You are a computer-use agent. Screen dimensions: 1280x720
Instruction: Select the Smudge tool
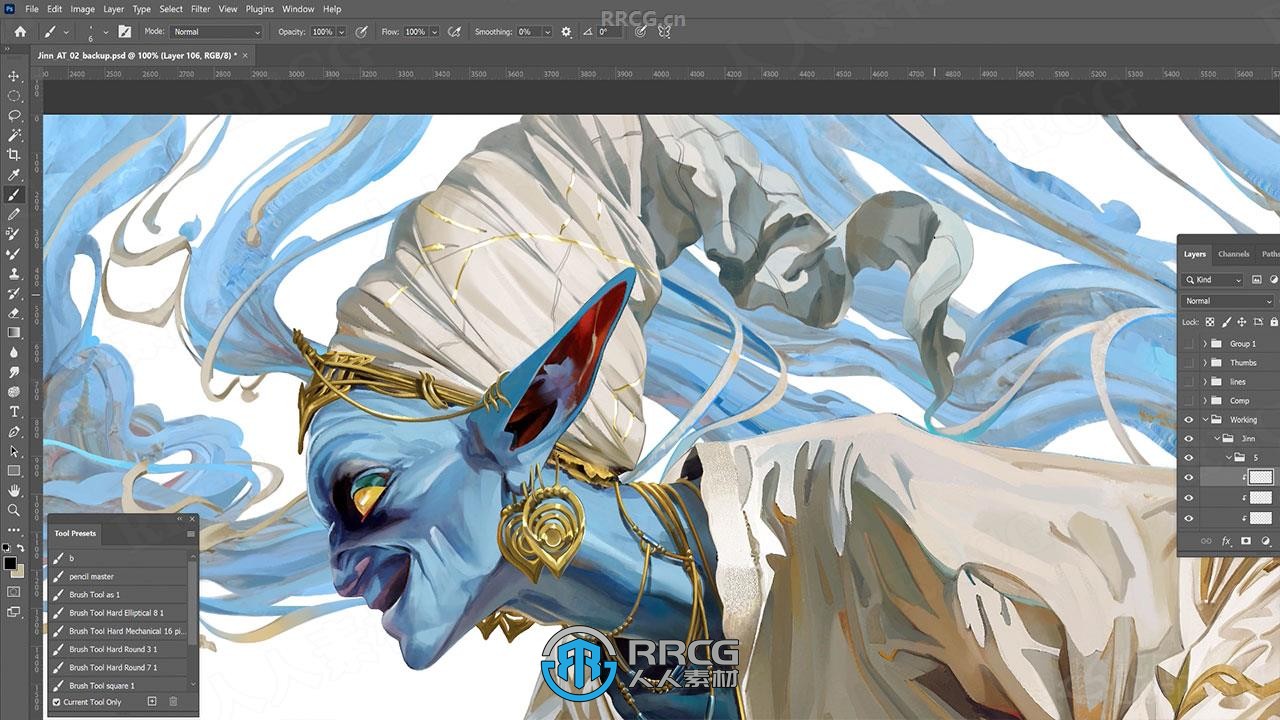click(14, 372)
